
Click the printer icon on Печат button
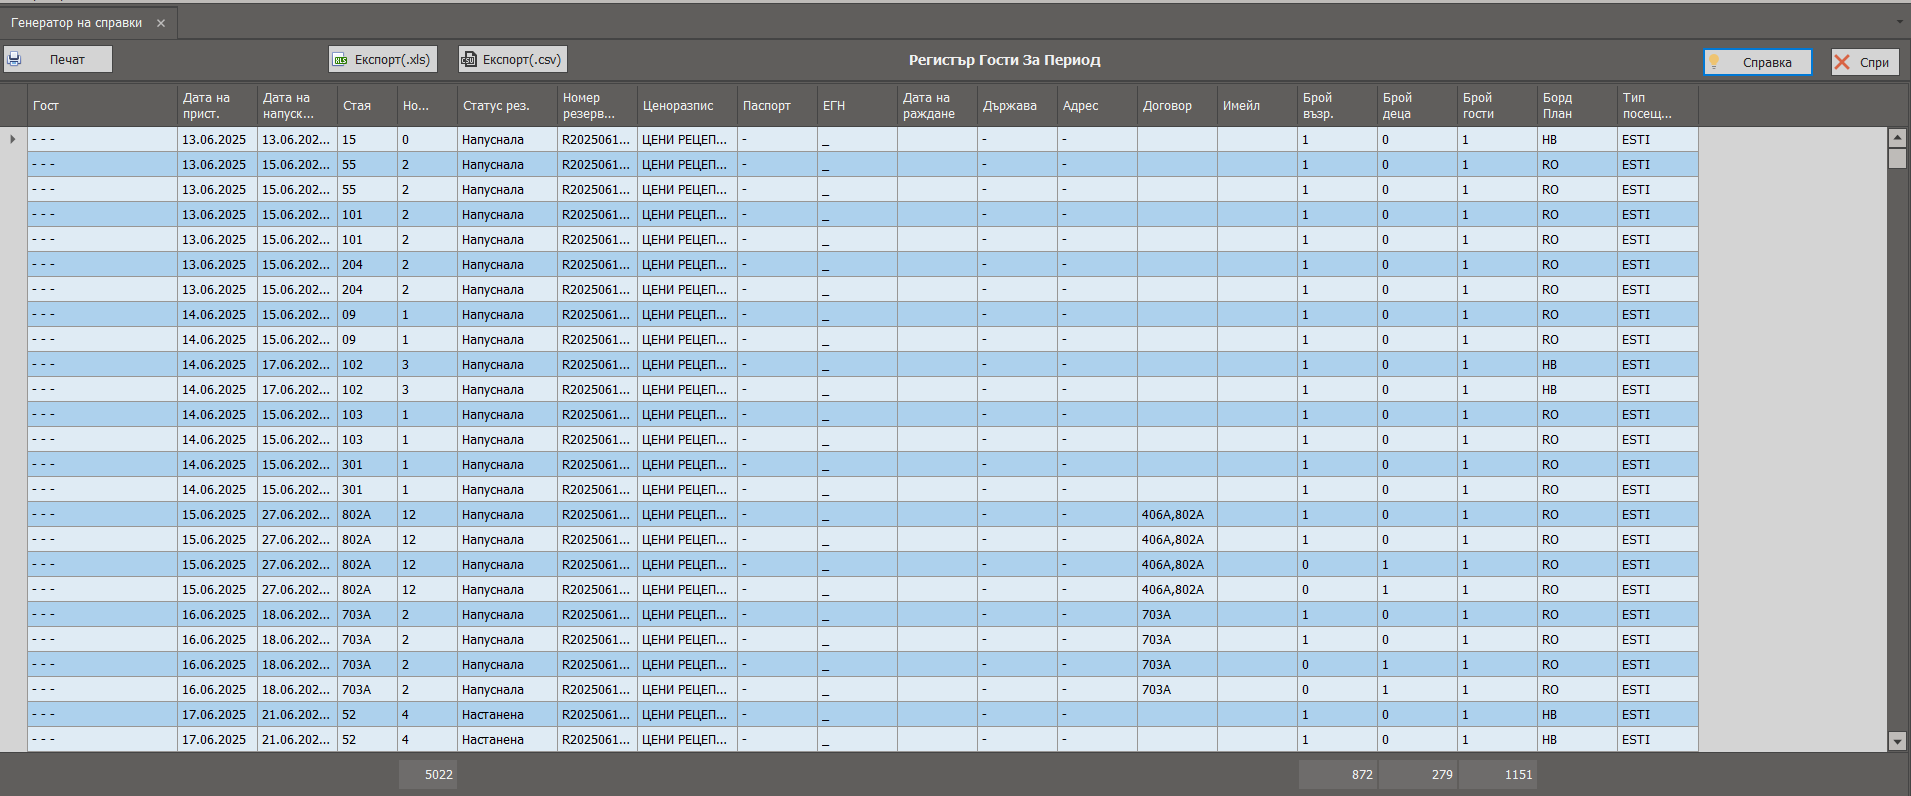pyautogui.click(x=15, y=60)
